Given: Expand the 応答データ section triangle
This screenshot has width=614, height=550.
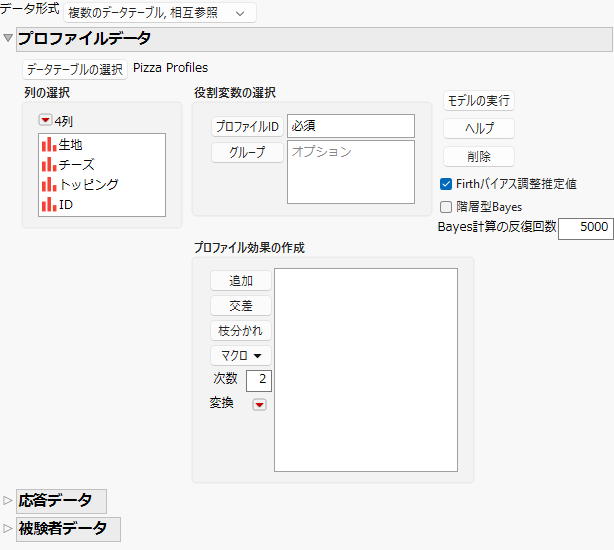Looking at the screenshot, I should [7, 500].
